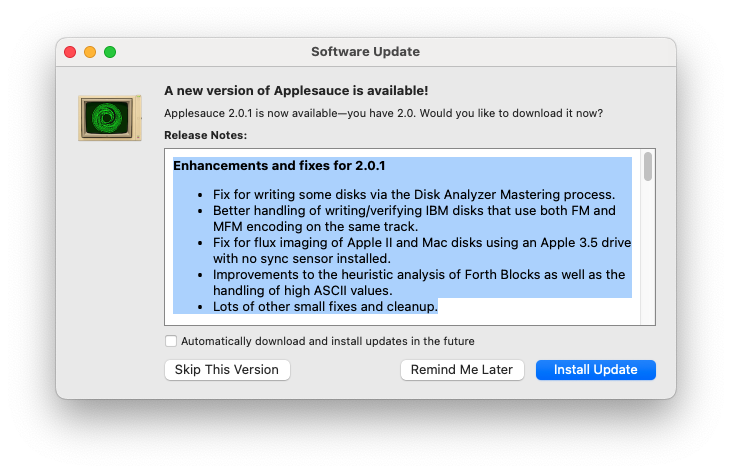Click the Apple 3.5 drive flux imaging bullet
The image size is (732, 473).
pos(420,251)
